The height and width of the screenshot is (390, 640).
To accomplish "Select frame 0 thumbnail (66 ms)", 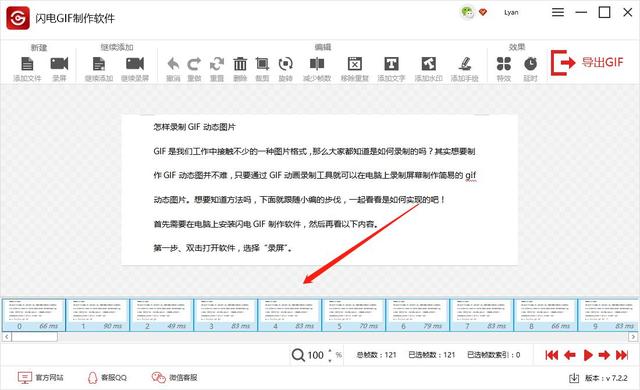I will click(x=34, y=315).
